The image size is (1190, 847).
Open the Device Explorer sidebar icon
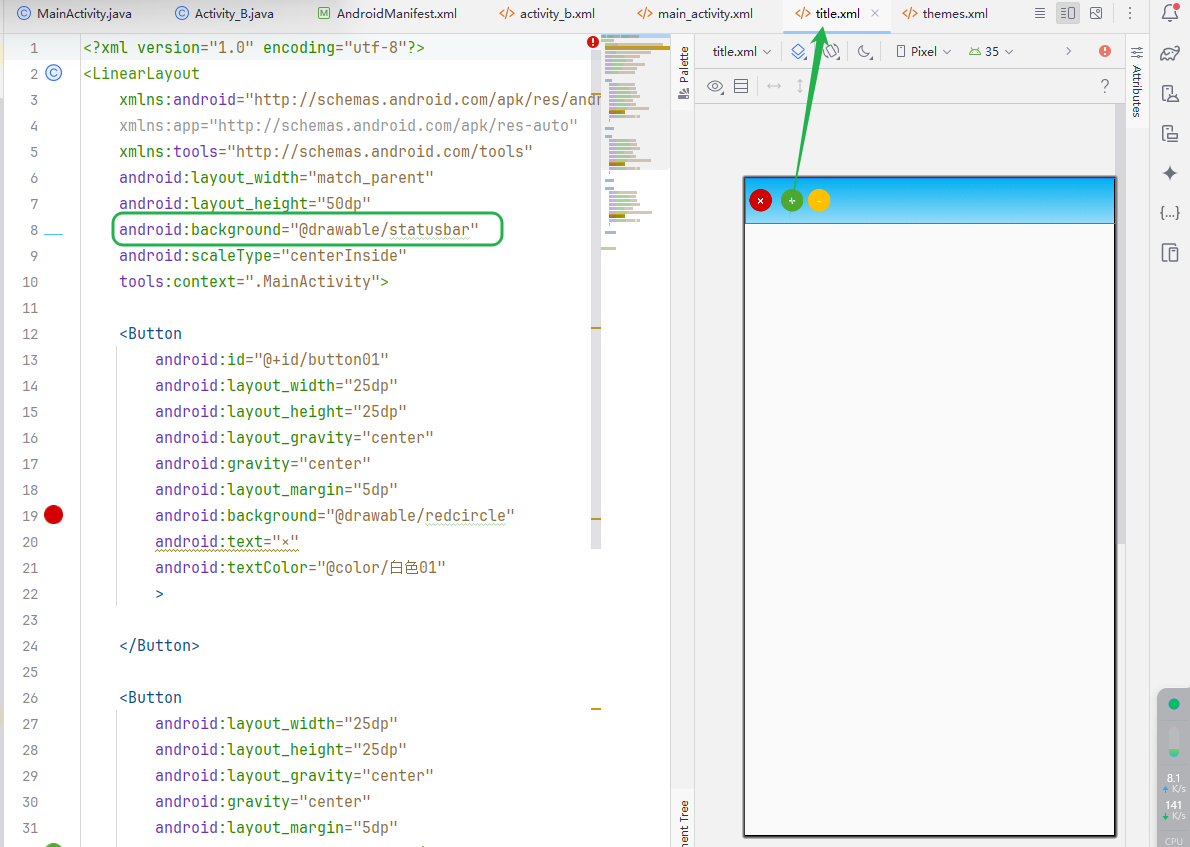1170,253
